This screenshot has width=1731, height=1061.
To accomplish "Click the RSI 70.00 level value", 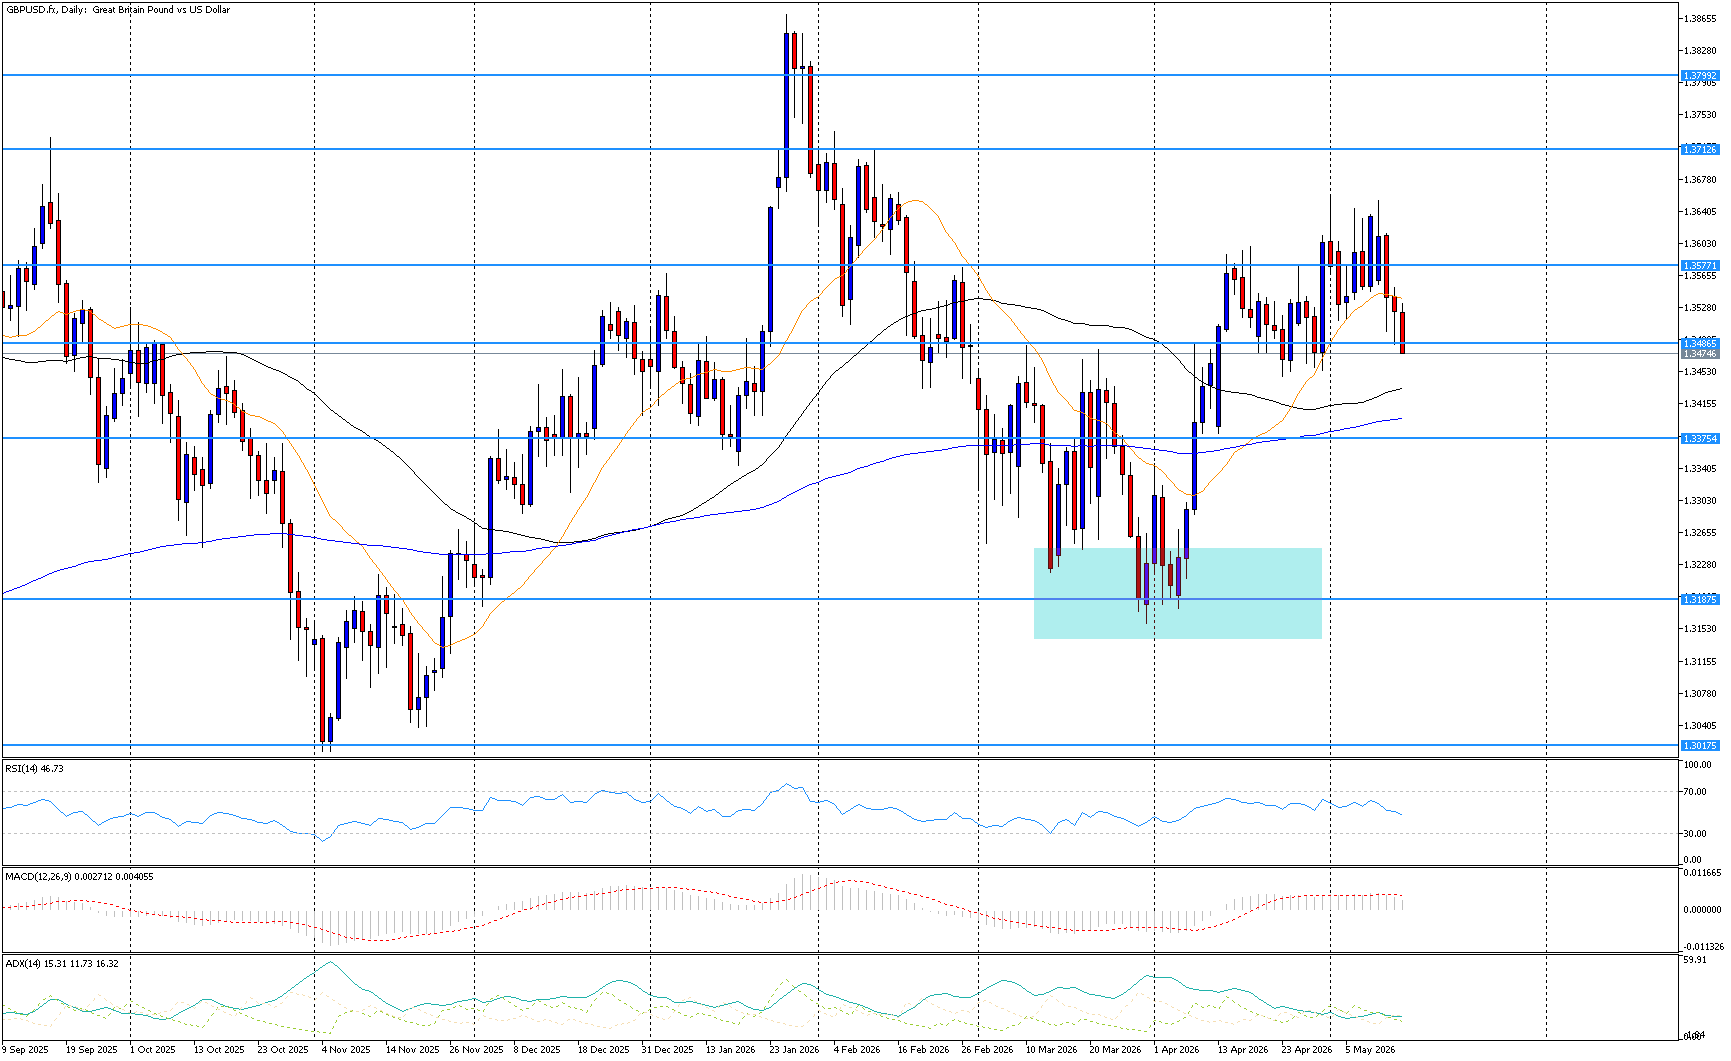I will (x=1694, y=792).
